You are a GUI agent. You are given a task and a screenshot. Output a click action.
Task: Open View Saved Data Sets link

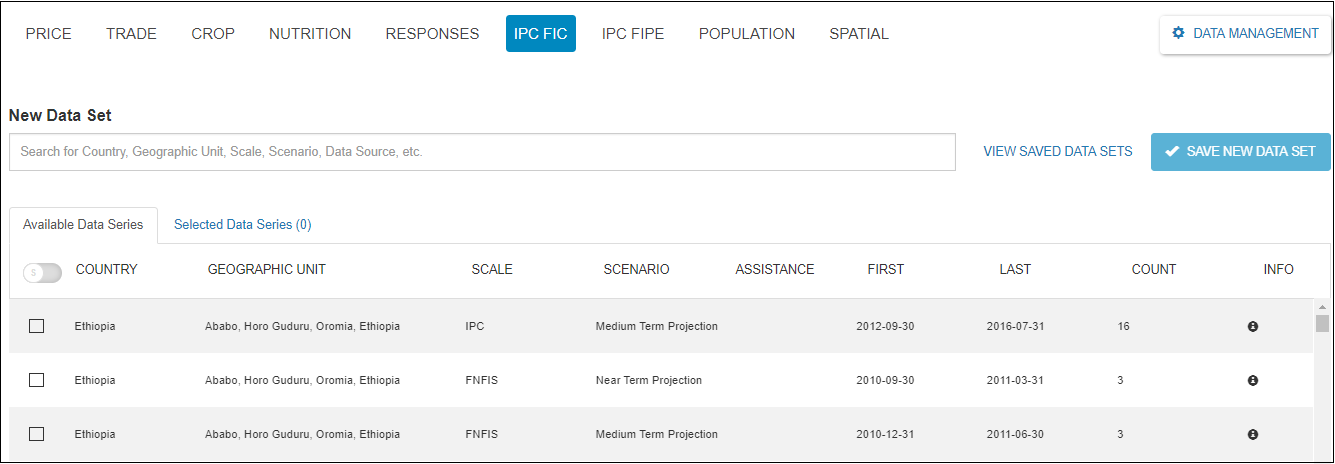pyautogui.click(x=1057, y=152)
